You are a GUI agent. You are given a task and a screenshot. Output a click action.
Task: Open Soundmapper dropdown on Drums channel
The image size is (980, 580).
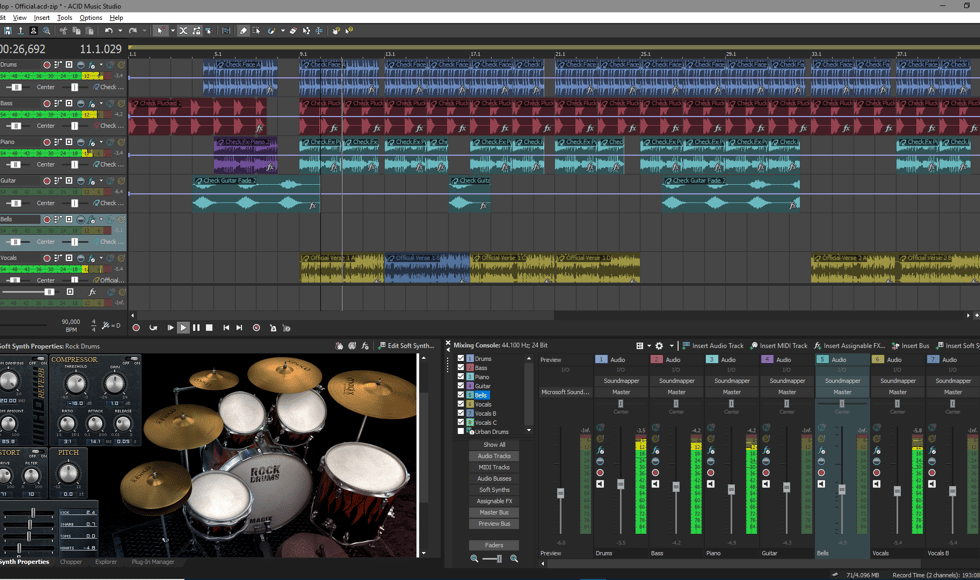pos(621,381)
